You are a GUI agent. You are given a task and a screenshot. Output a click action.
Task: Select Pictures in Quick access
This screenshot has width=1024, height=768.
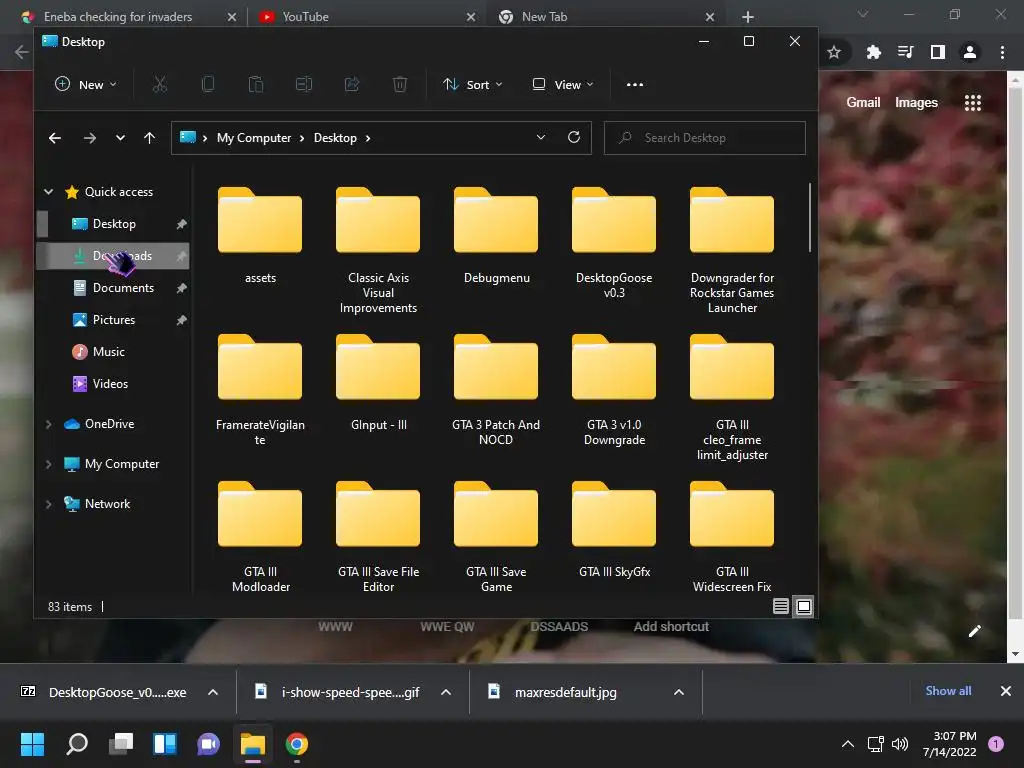tap(114, 319)
